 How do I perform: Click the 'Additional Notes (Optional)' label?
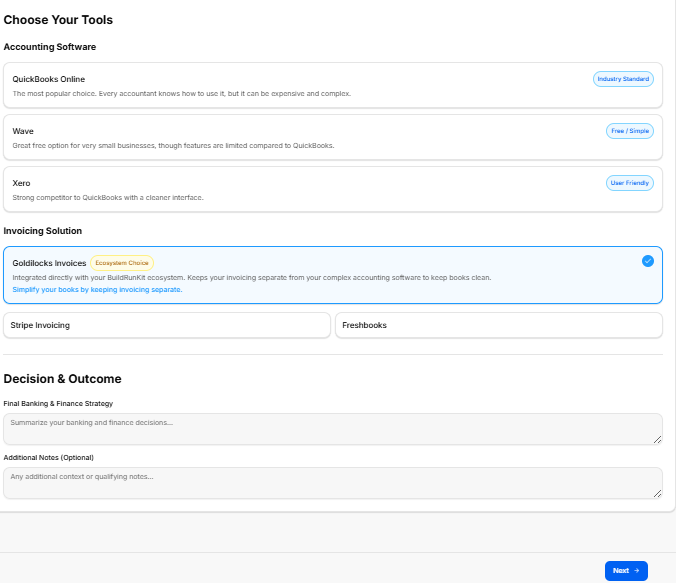click(49, 458)
